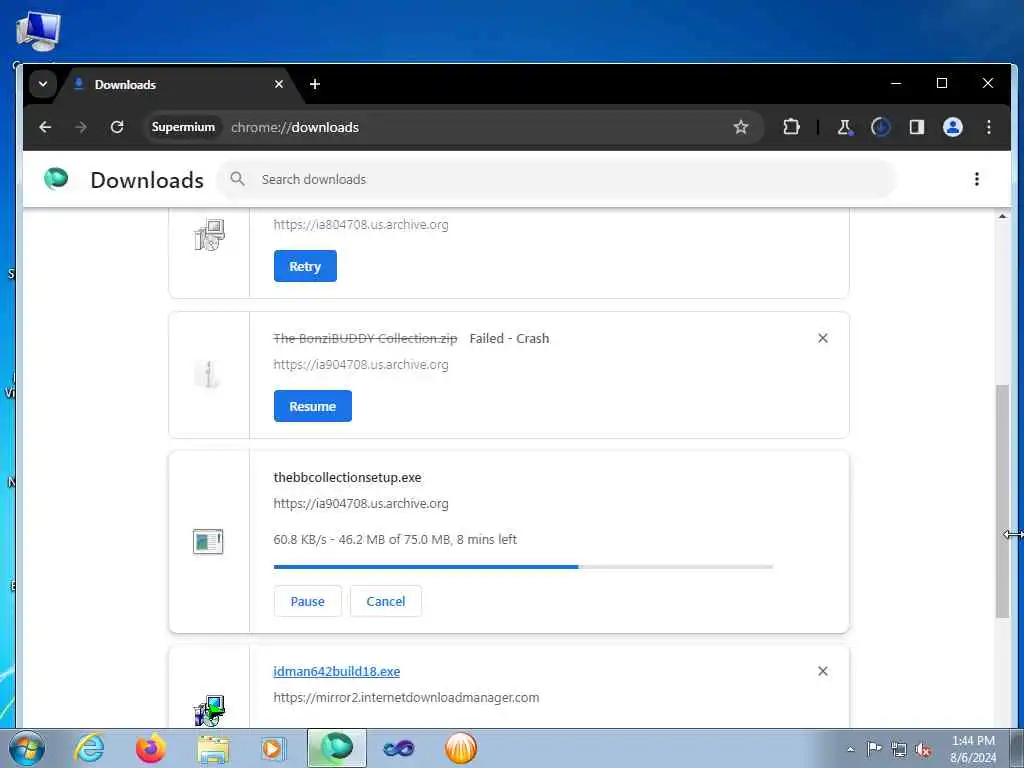The height and width of the screenshot is (768, 1024).
Task: Expand the tab search dropdown arrow
Action: pyautogui.click(x=43, y=84)
